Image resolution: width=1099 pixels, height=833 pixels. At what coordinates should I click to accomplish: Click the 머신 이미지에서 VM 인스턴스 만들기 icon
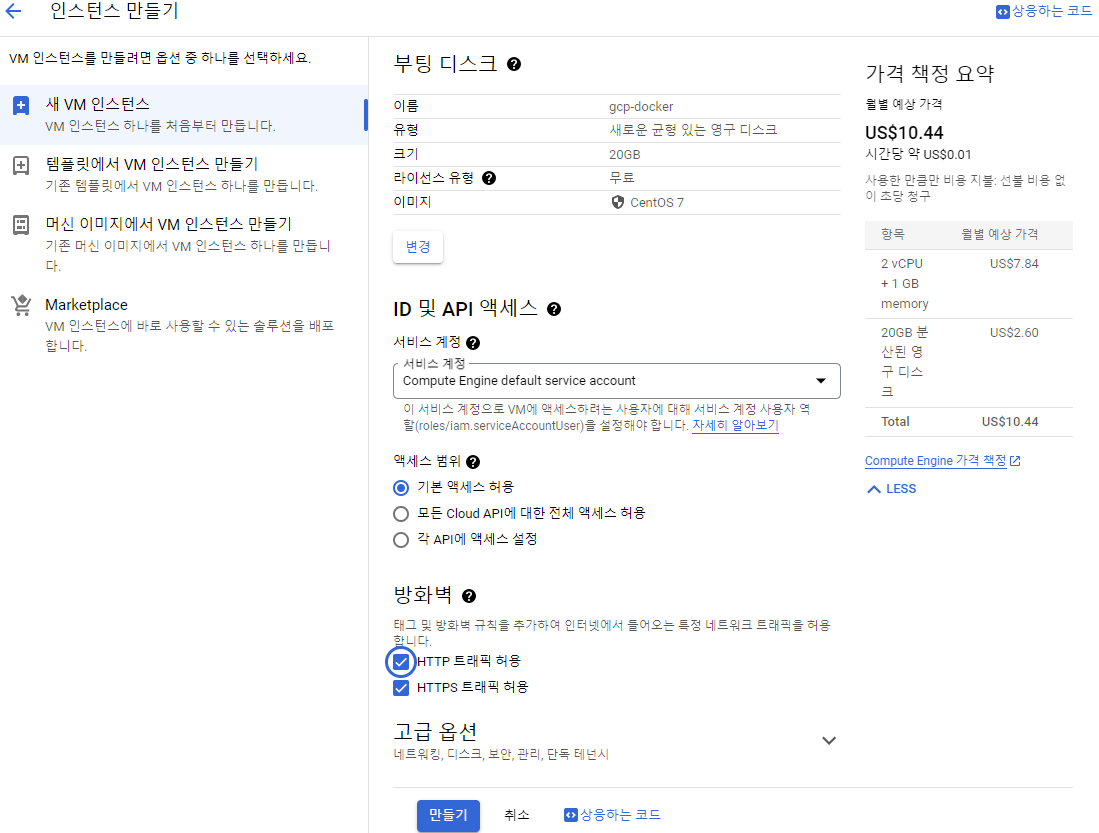click(x=21, y=225)
